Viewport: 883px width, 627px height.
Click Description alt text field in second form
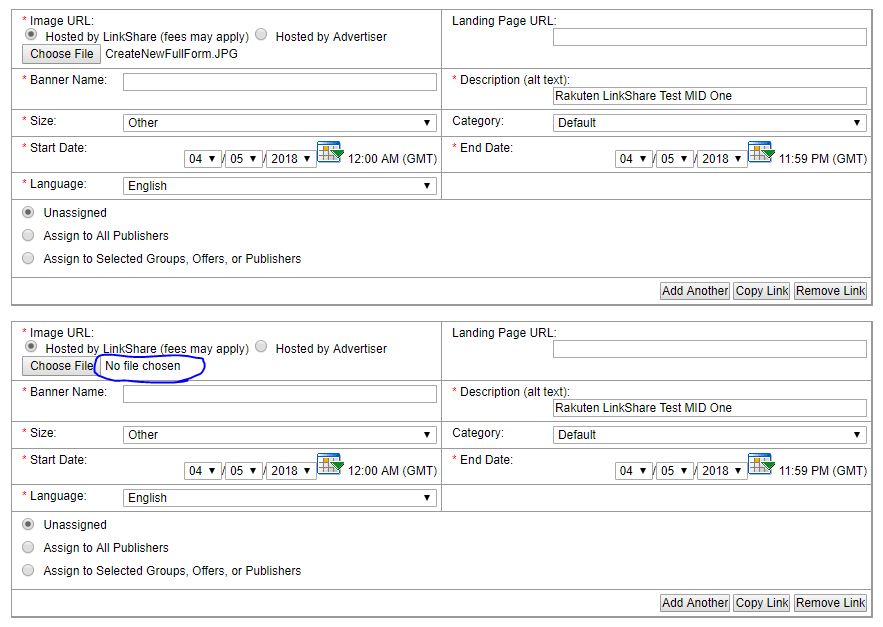pos(709,408)
